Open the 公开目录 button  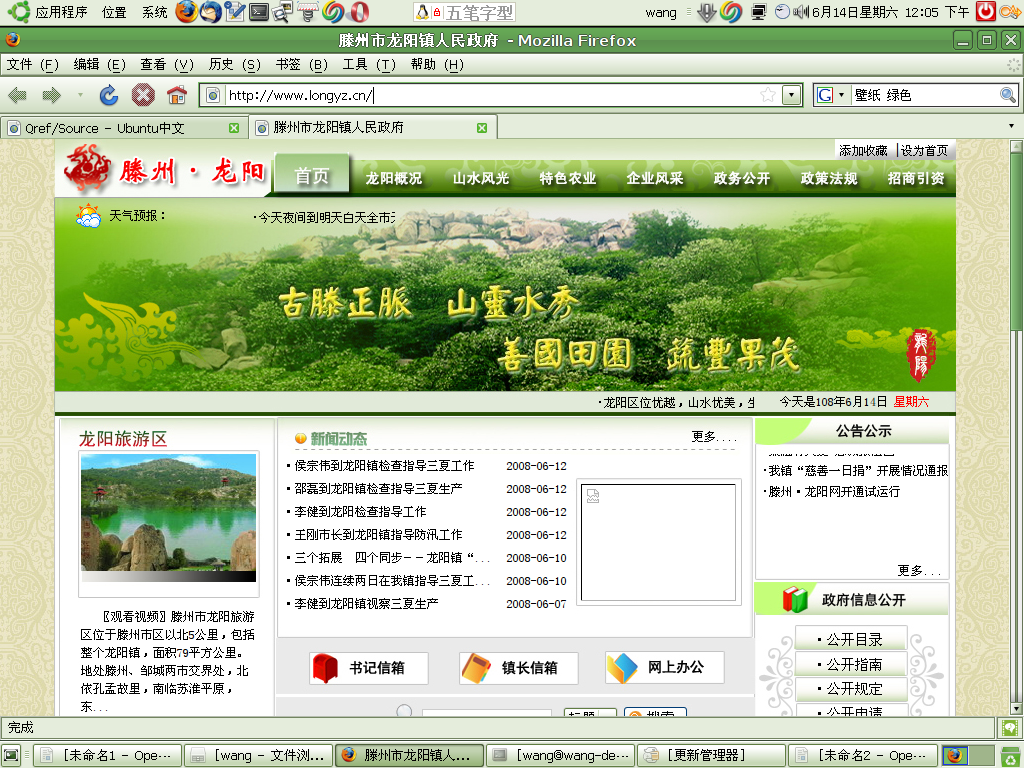851,639
